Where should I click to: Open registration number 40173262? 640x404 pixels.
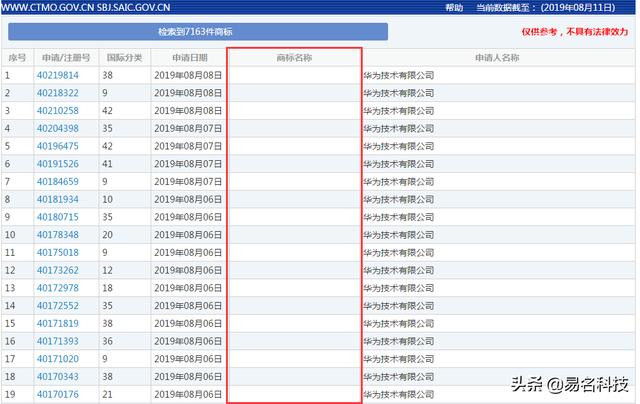click(58, 271)
